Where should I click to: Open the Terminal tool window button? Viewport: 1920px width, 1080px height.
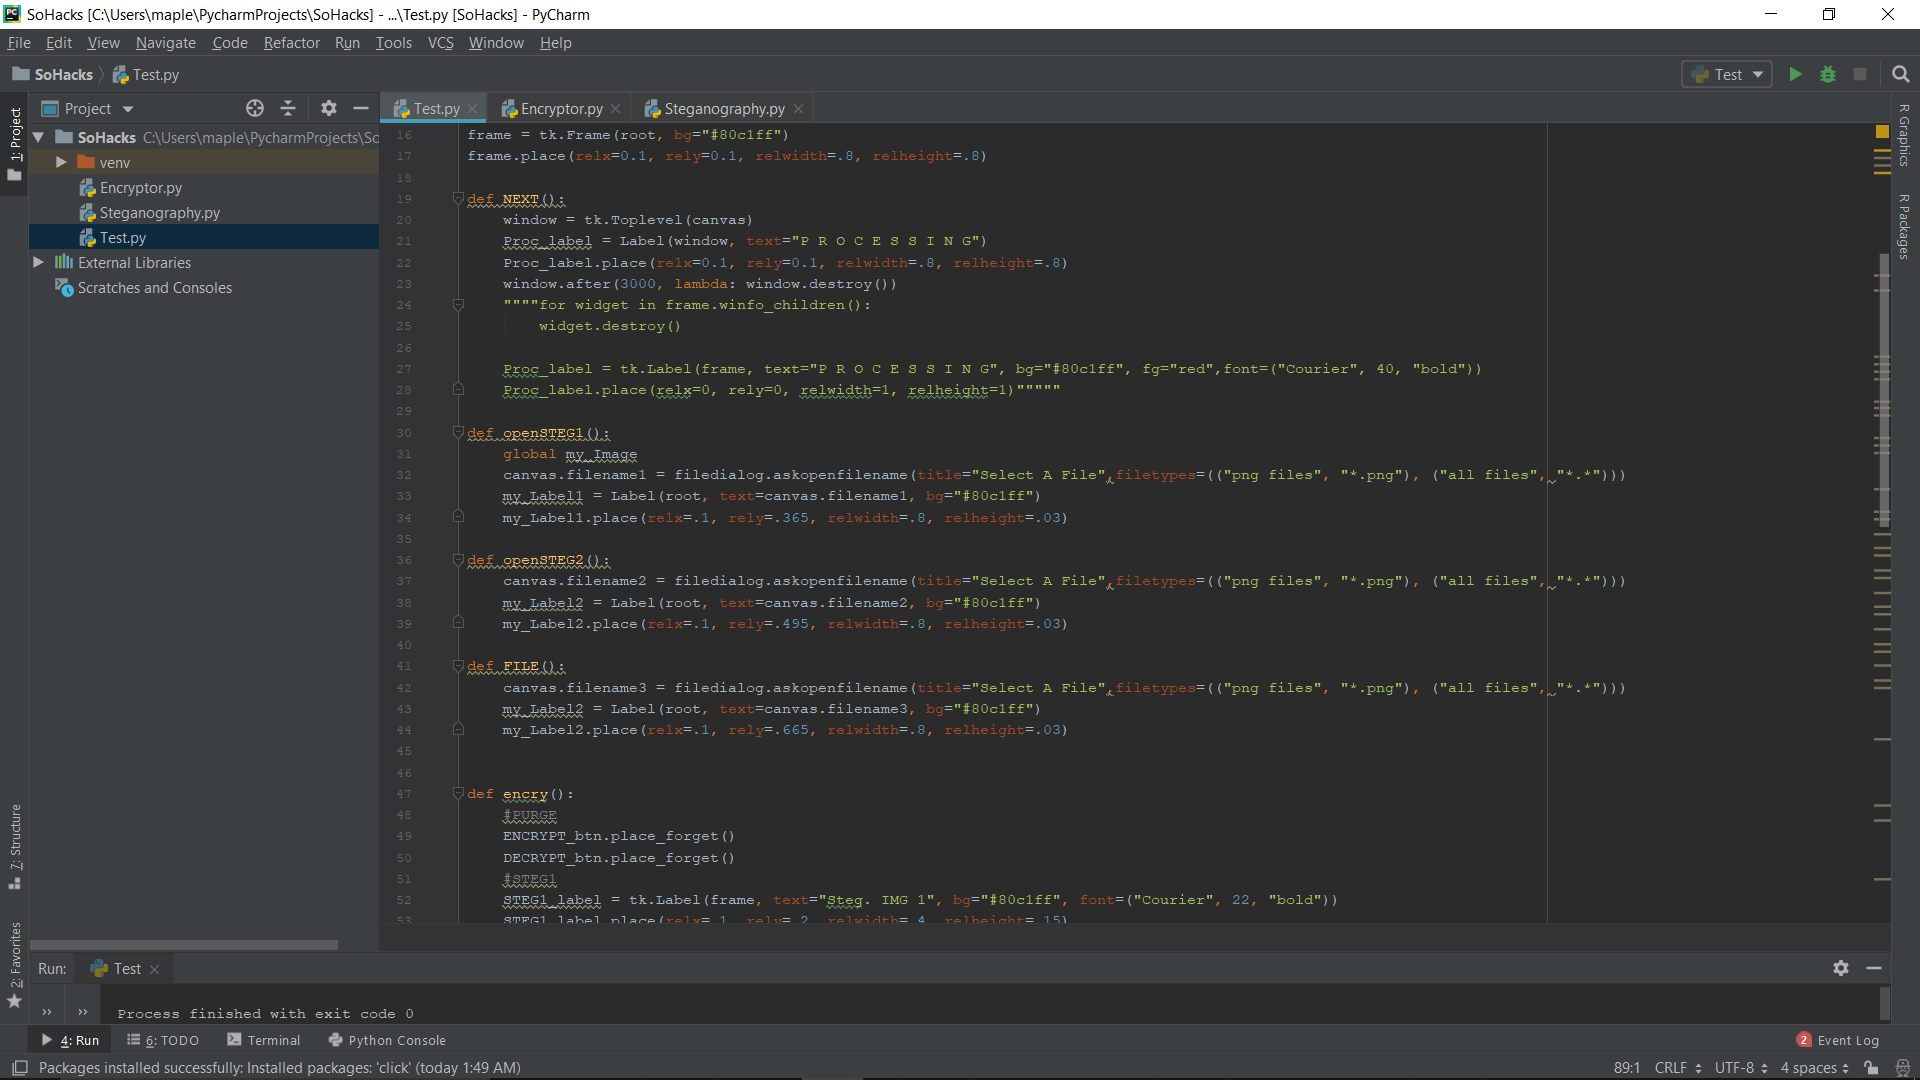tap(264, 1040)
